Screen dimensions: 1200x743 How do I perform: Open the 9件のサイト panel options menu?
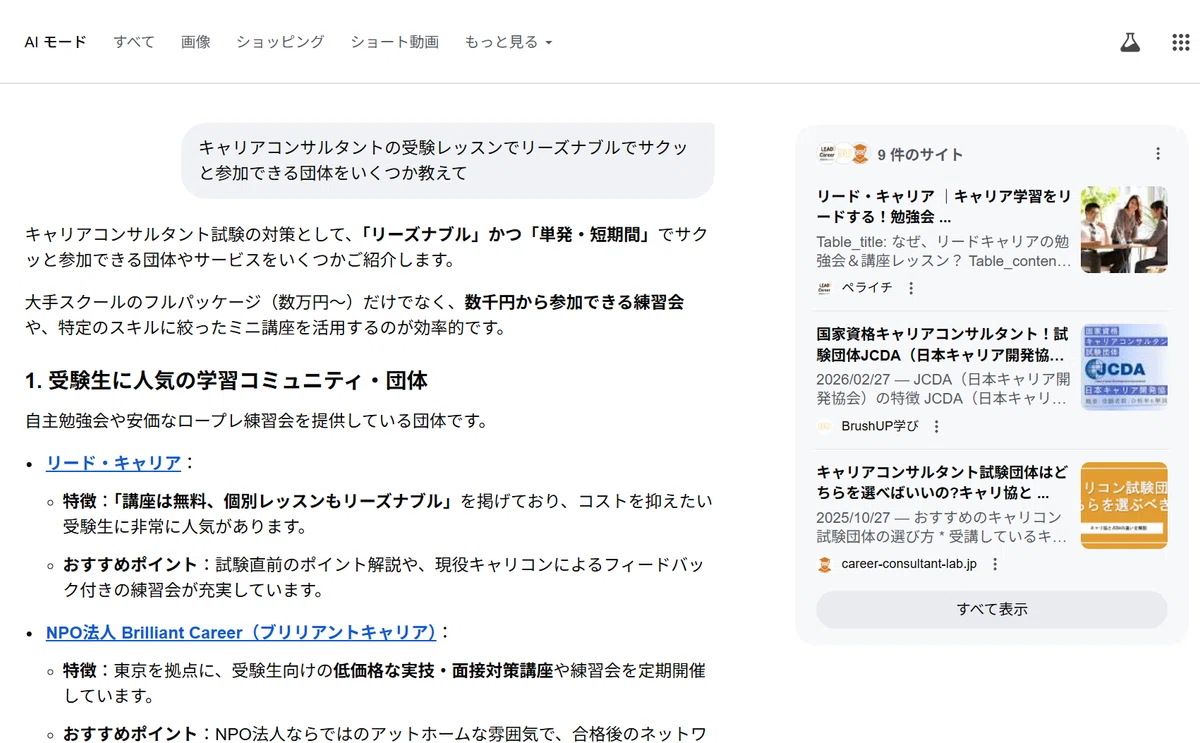1158,154
